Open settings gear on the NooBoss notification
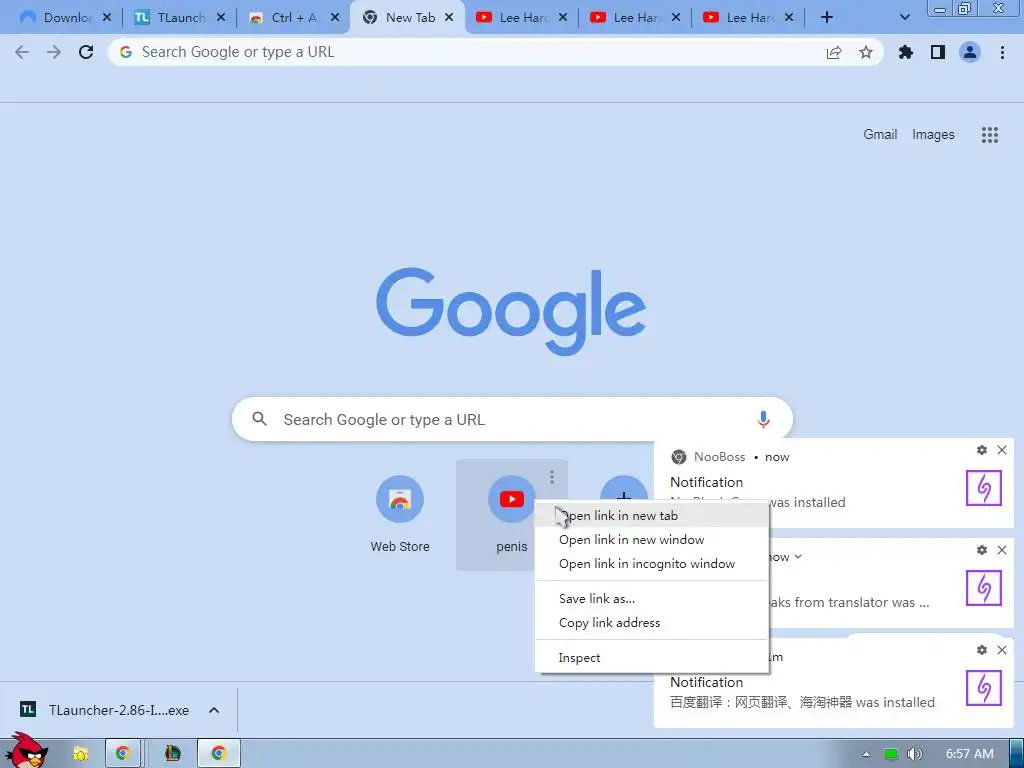The image size is (1024, 768). point(981,450)
